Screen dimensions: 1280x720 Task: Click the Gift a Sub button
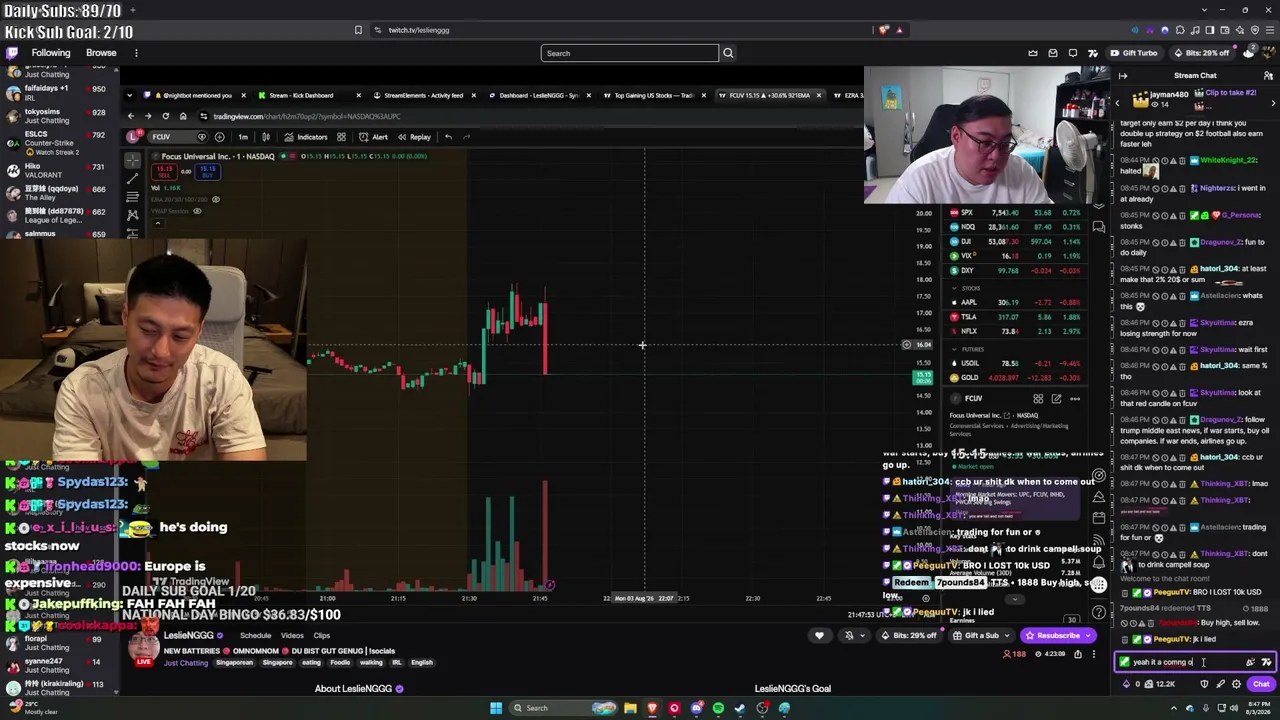976,635
